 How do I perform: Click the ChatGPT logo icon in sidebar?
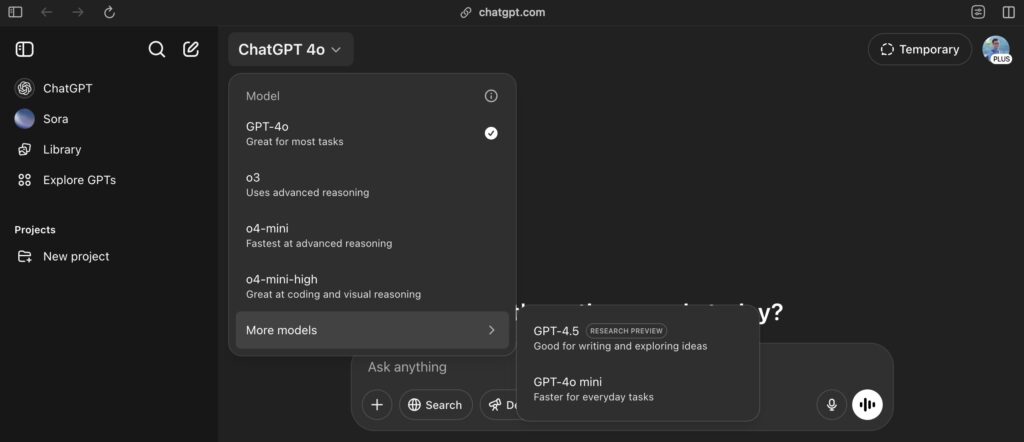pos(24,88)
